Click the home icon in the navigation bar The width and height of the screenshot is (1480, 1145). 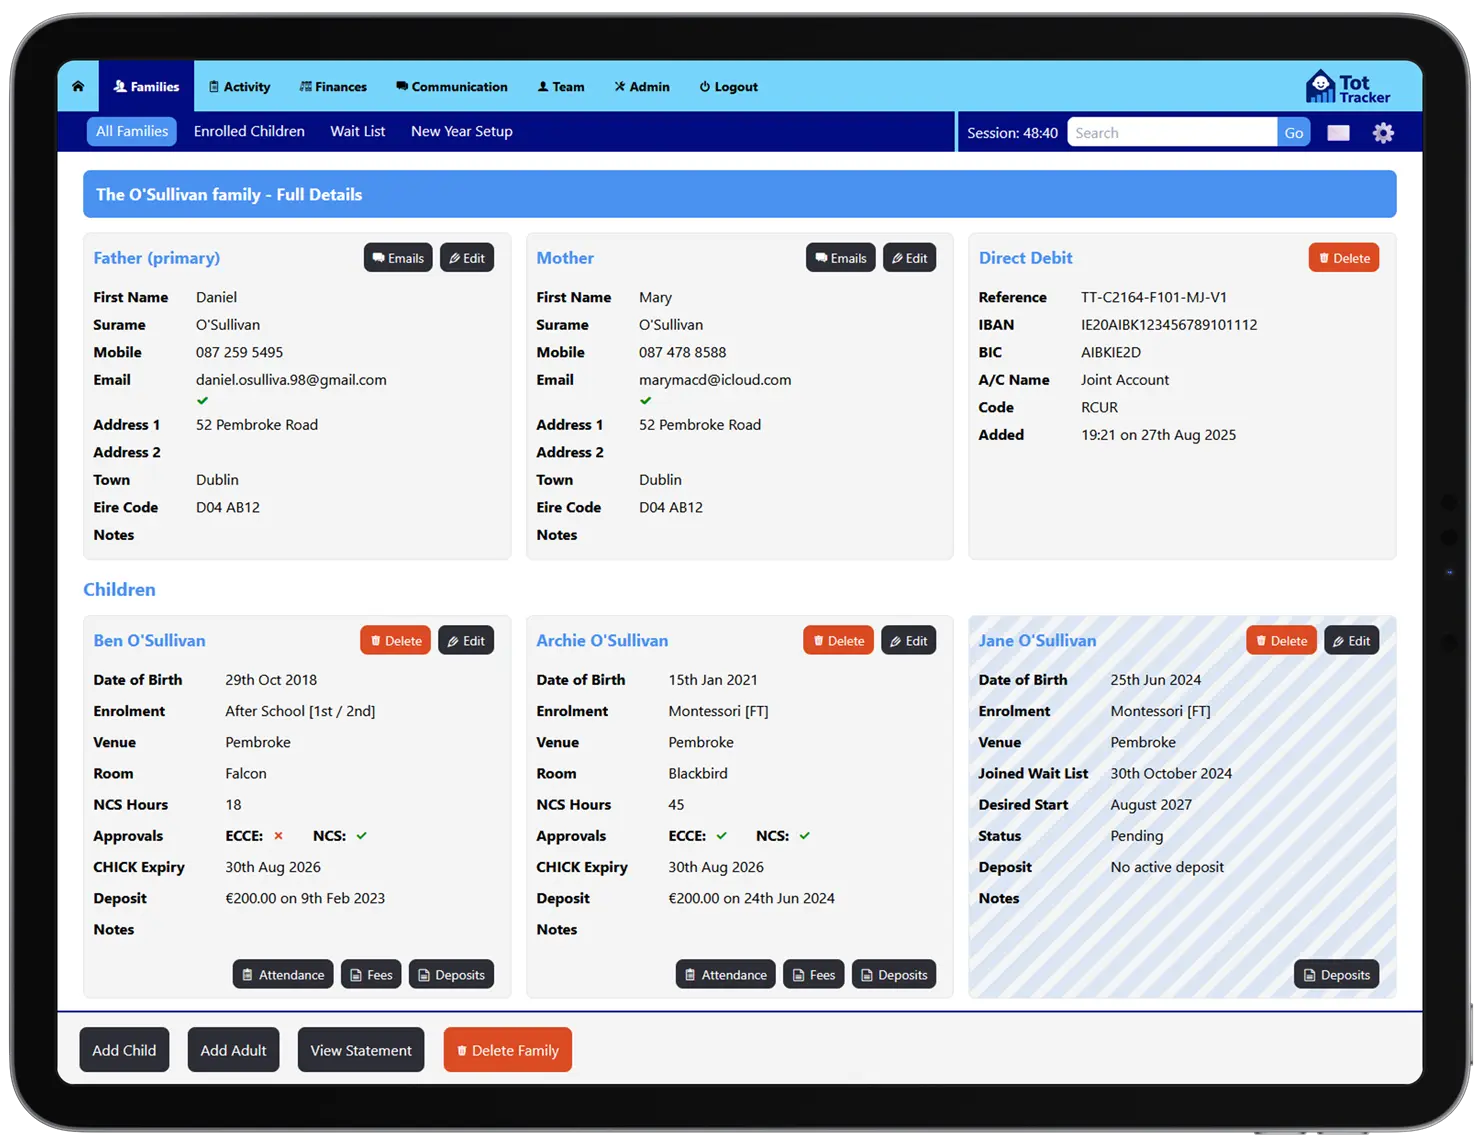pos(77,86)
